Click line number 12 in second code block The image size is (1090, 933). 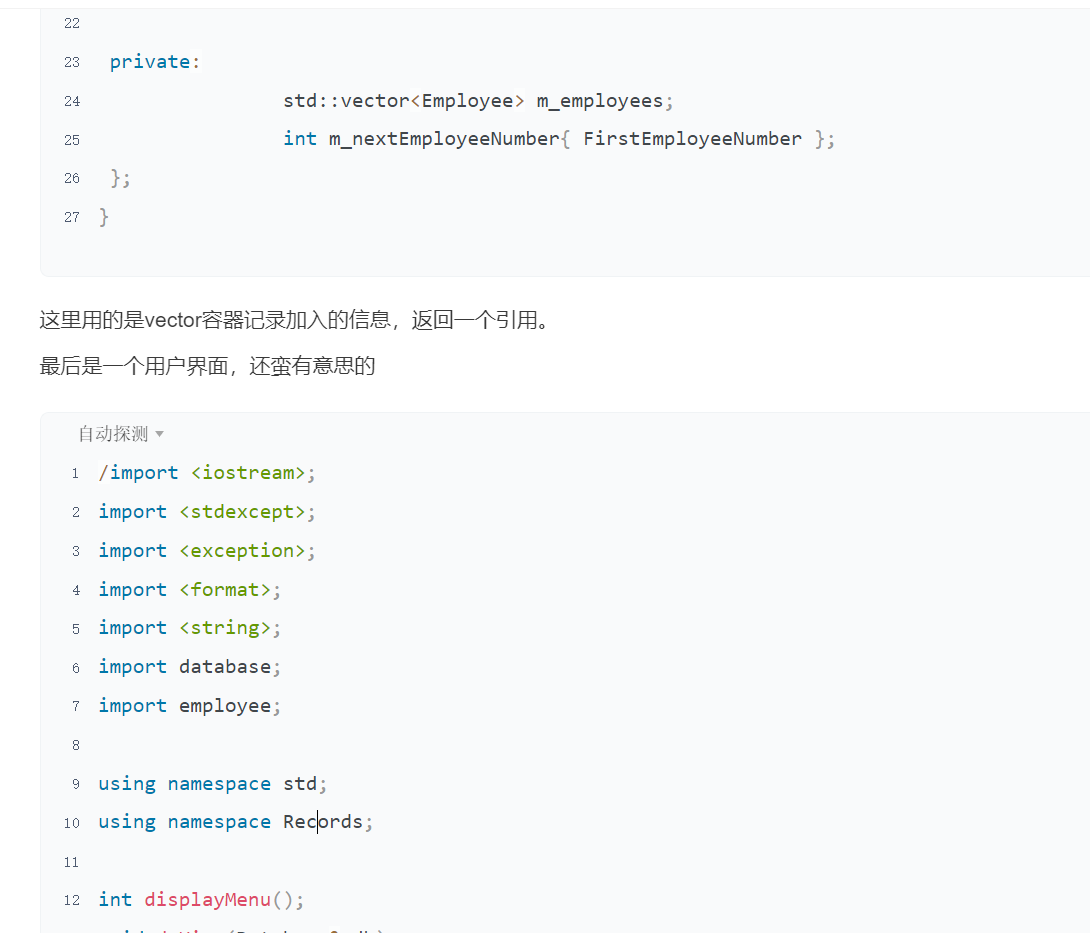click(x=71, y=900)
